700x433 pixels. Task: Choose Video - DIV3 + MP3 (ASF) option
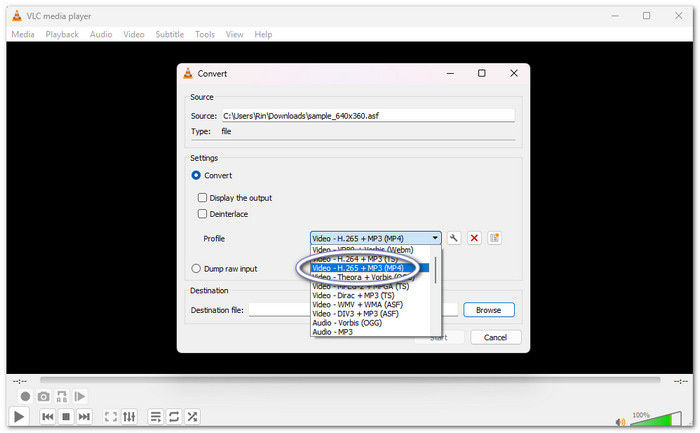370,314
